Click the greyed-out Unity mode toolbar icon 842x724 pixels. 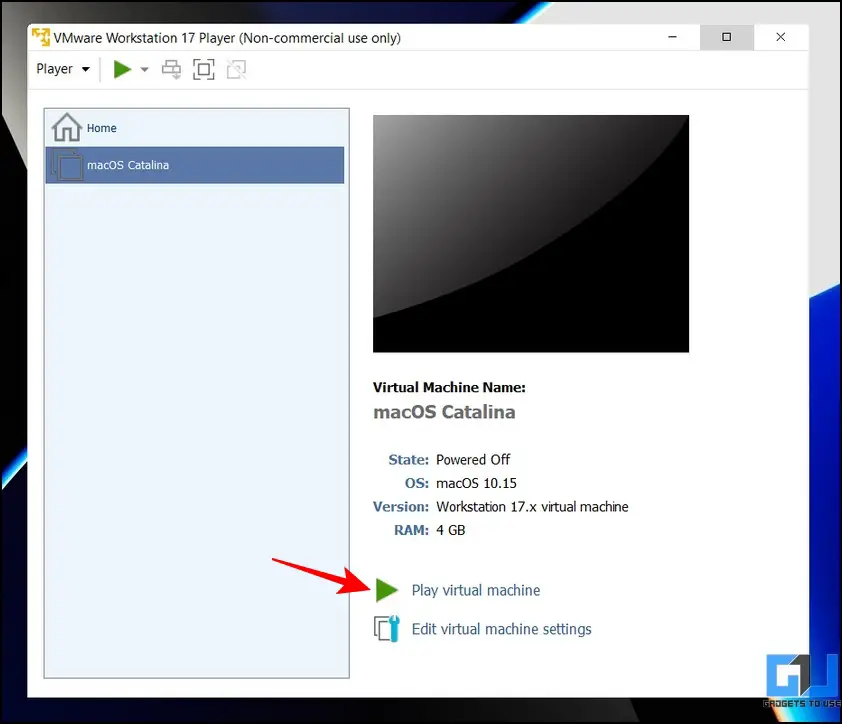[x=236, y=69]
